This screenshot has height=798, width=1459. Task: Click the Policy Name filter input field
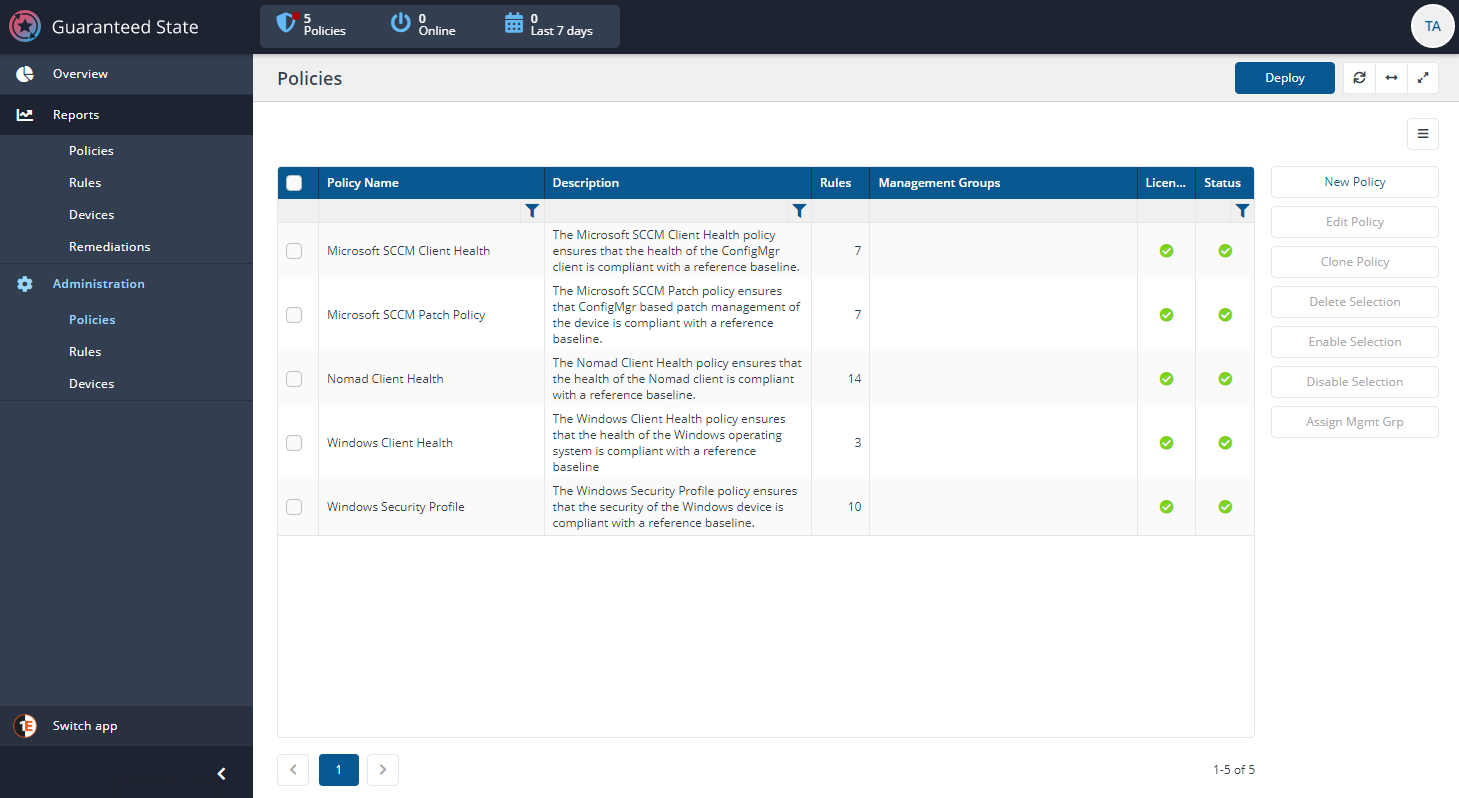(421, 211)
